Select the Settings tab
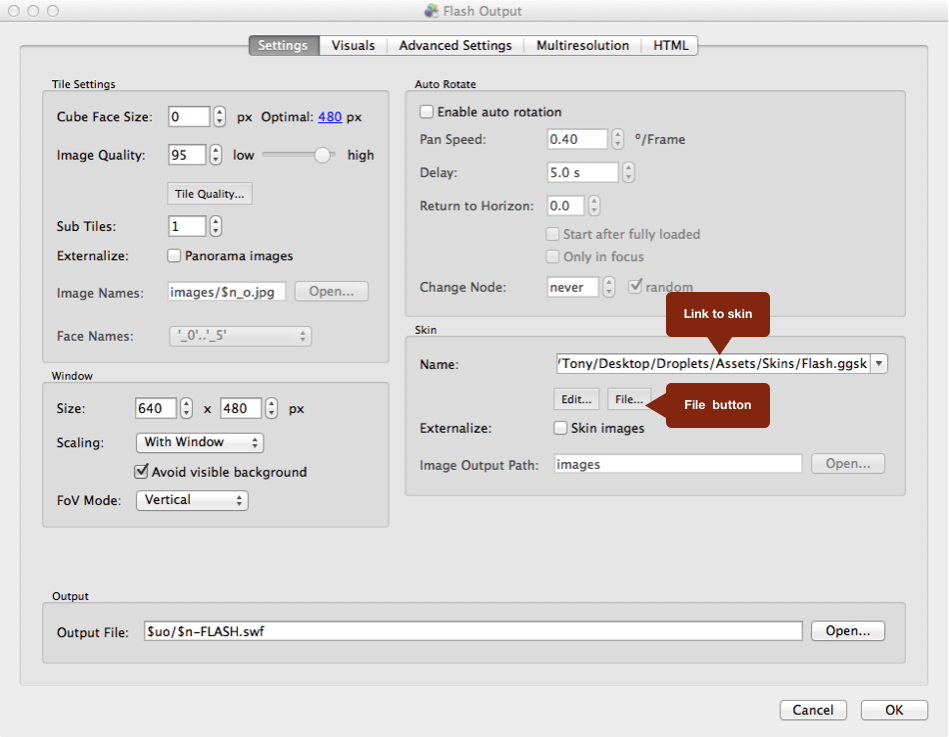The height and width of the screenshot is (737, 949). tap(283, 45)
